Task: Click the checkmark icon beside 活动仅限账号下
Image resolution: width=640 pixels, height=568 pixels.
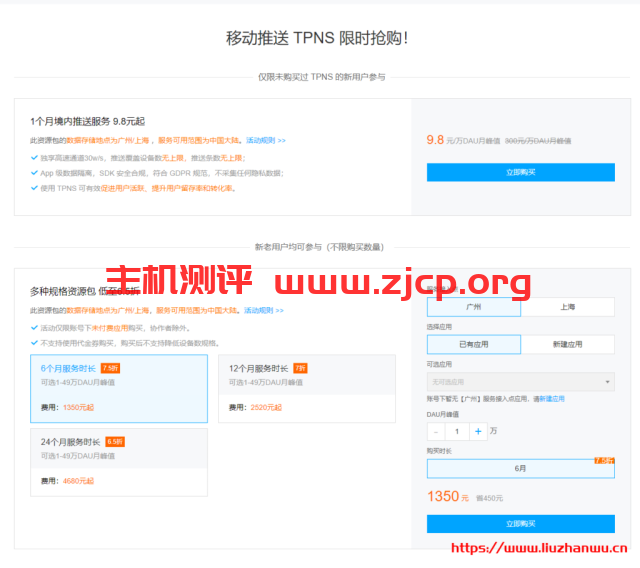Action: (x=34, y=328)
